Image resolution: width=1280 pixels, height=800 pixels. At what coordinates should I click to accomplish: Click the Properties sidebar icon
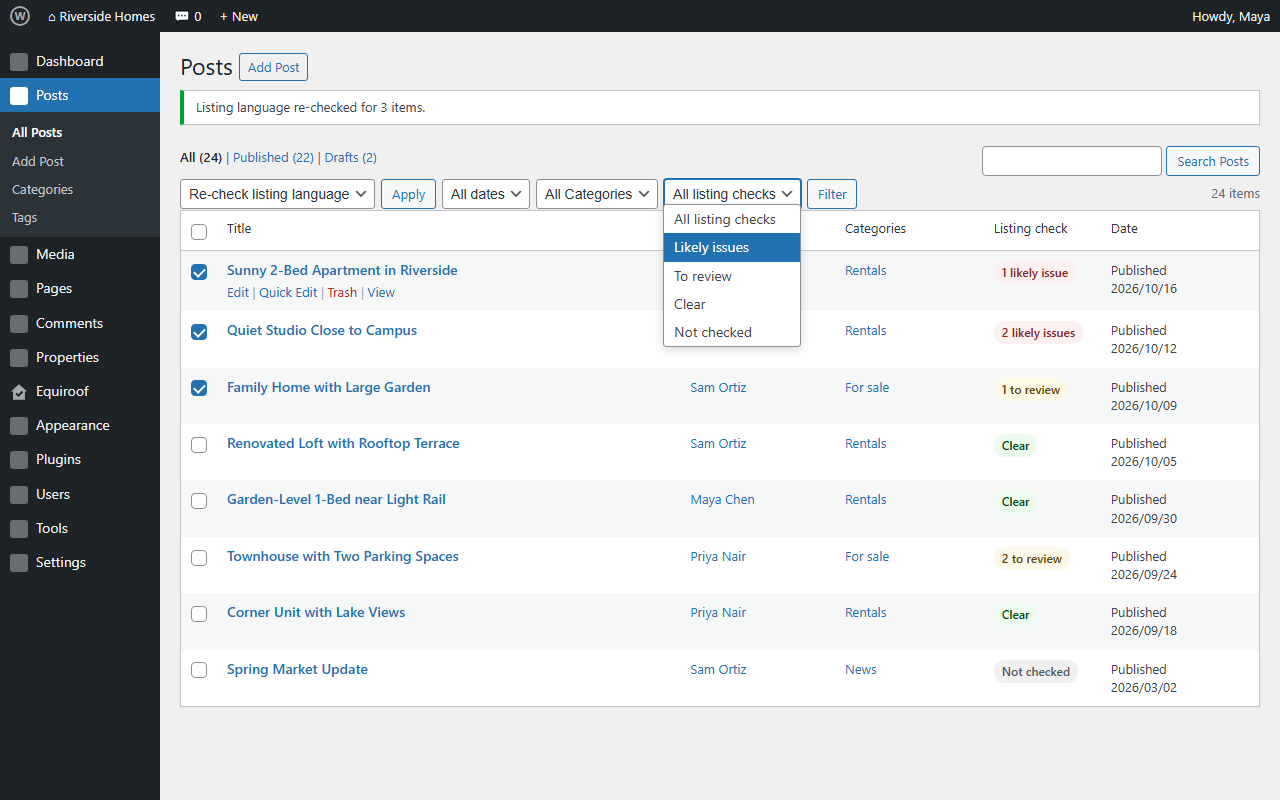tap(19, 358)
